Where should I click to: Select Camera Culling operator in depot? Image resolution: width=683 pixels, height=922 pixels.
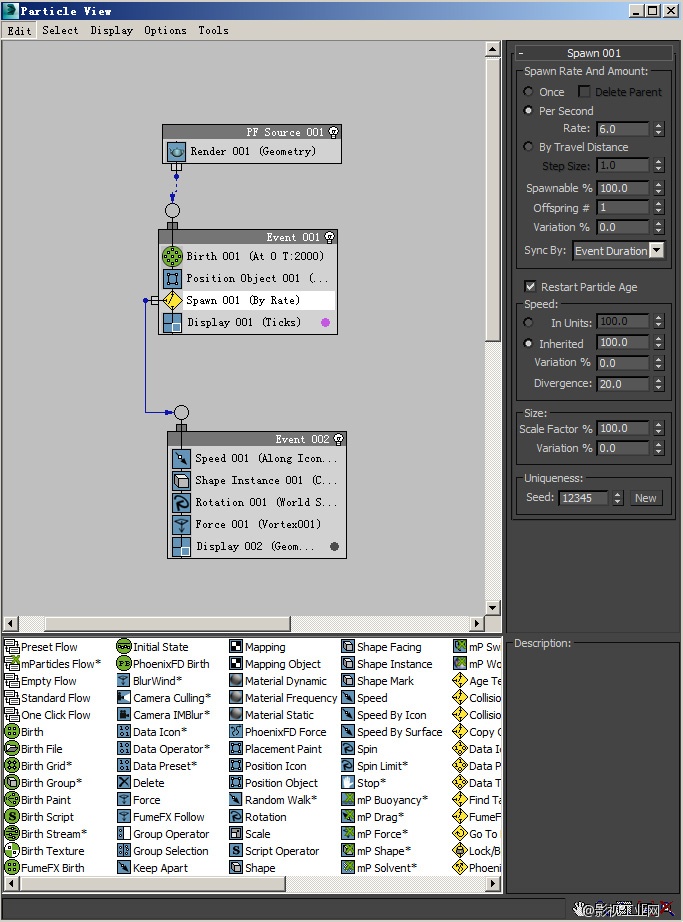click(x=163, y=698)
